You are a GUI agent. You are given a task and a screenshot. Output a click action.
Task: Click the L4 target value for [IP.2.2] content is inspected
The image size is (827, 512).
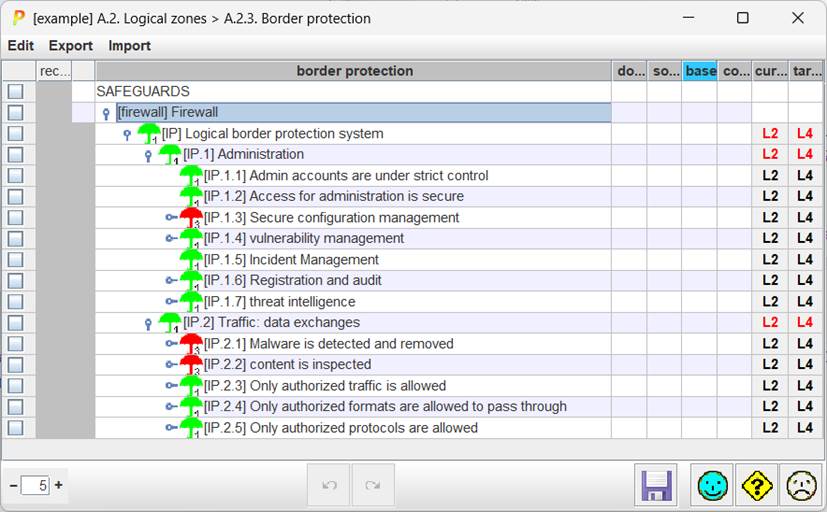(805, 364)
